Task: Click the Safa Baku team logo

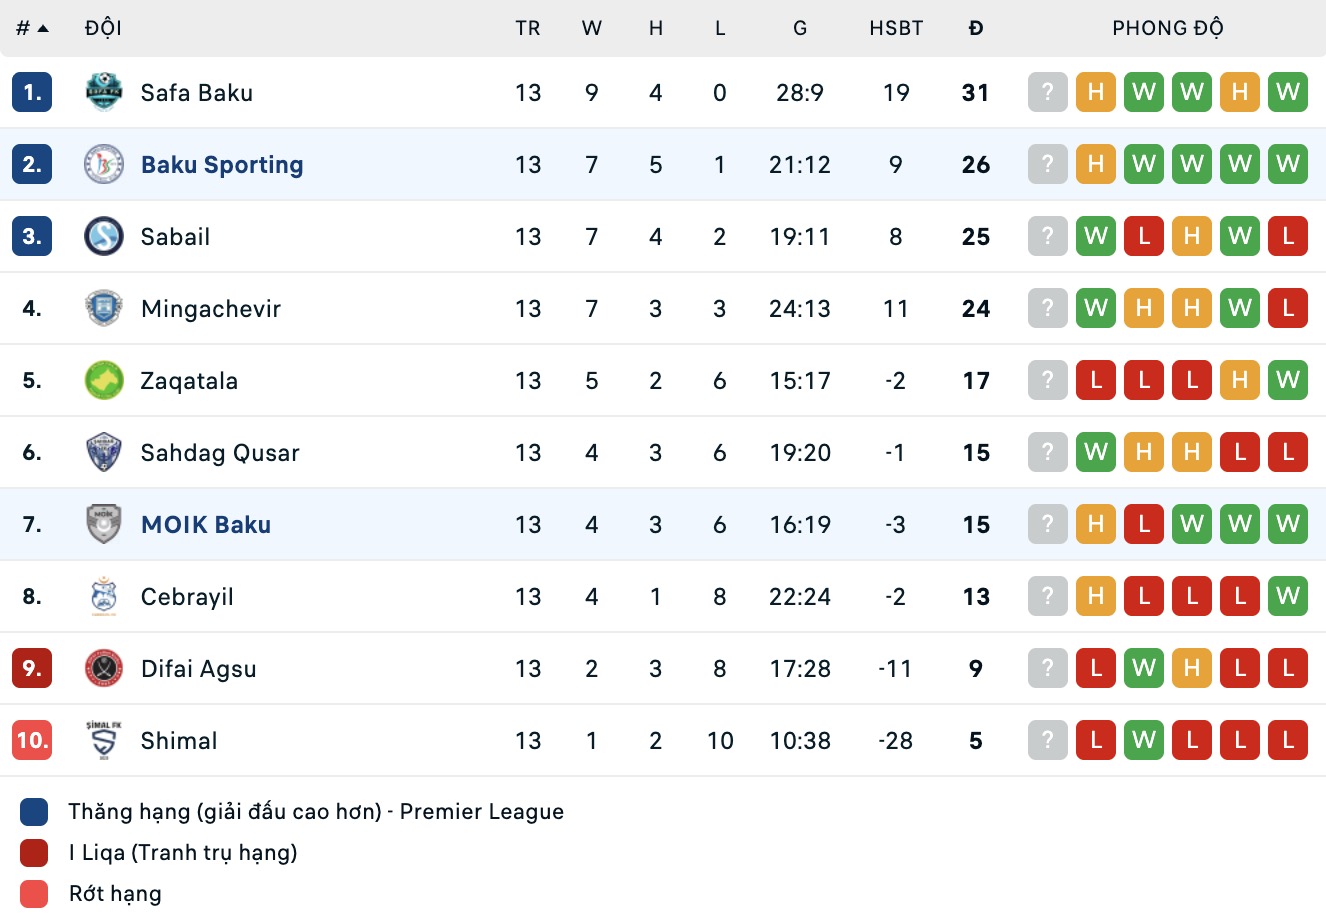Action: (x=104, y=93)
